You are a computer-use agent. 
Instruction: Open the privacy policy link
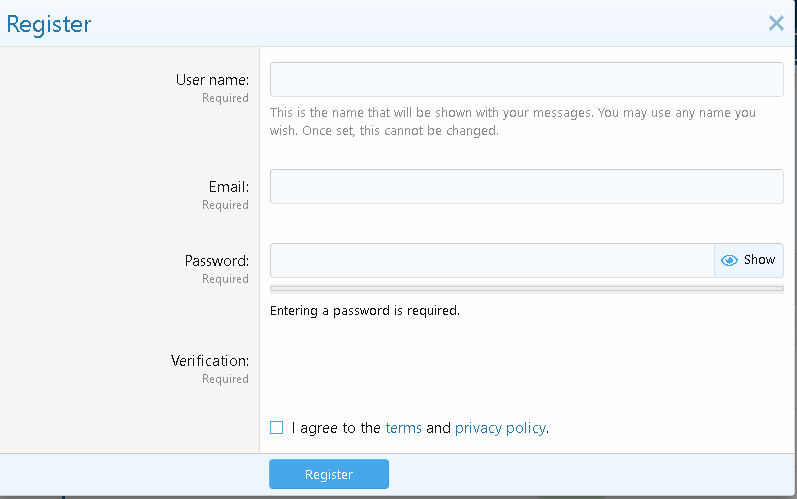(x=500, y=428)
